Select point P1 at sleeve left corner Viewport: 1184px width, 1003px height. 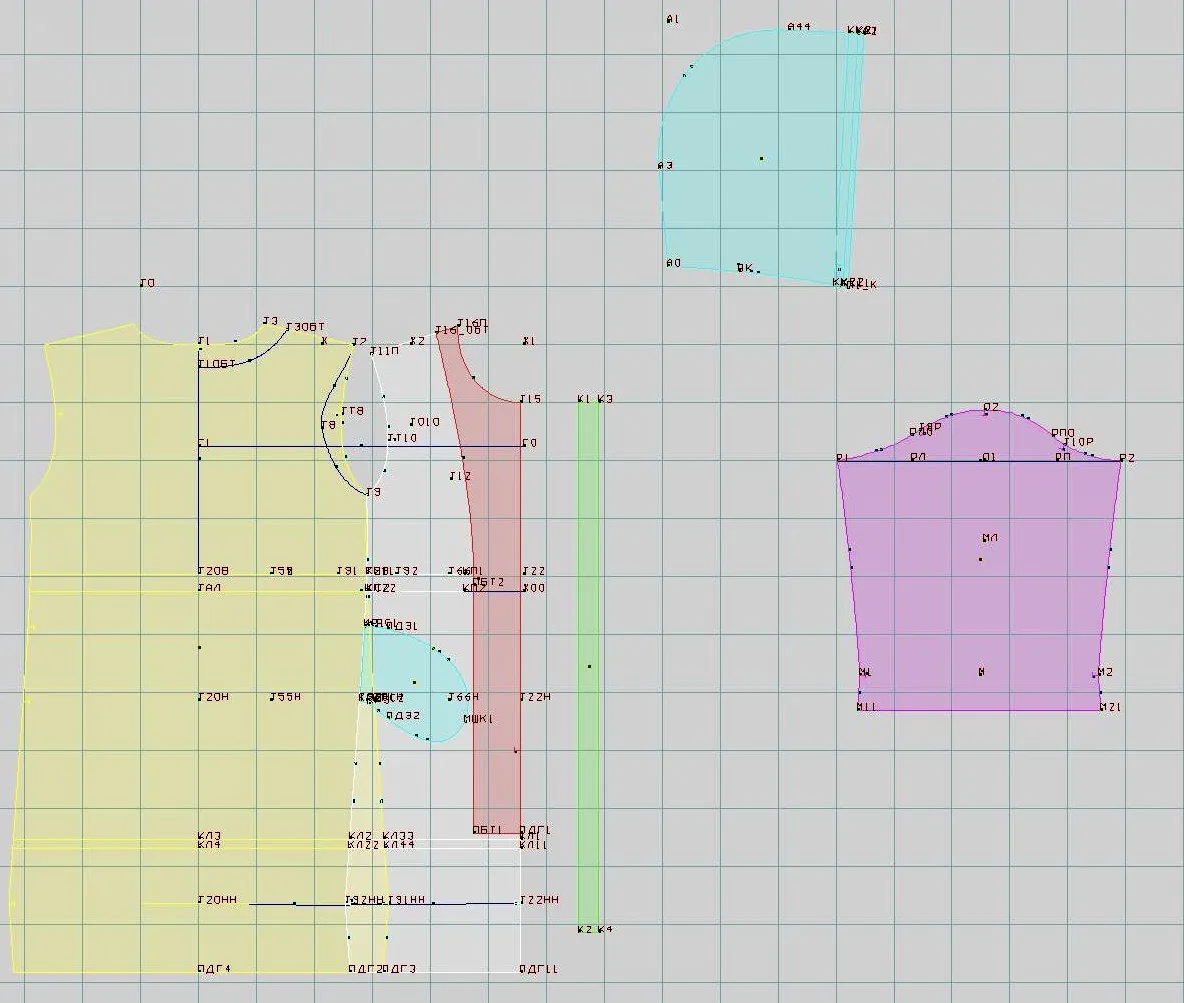(x=843, y=458)
